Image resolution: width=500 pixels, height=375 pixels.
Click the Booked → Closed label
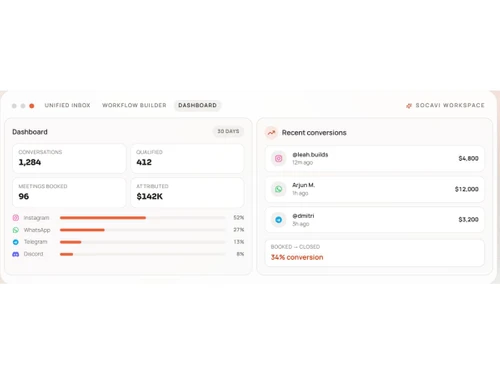[x=295, y=247]
